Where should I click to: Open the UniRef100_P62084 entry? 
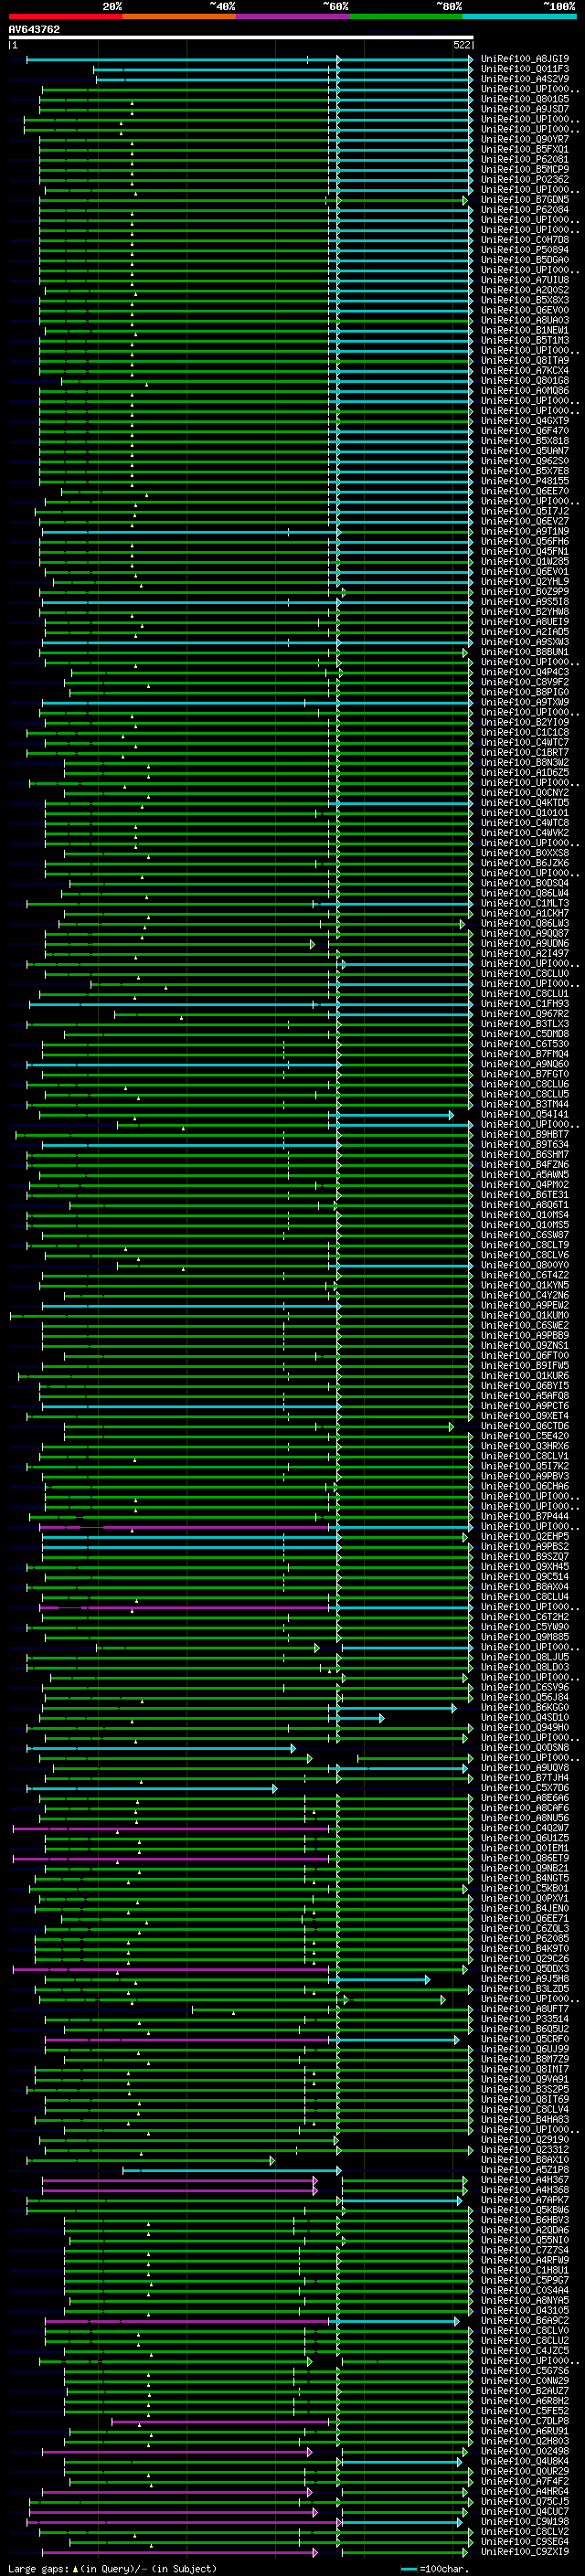coord(525,210)
